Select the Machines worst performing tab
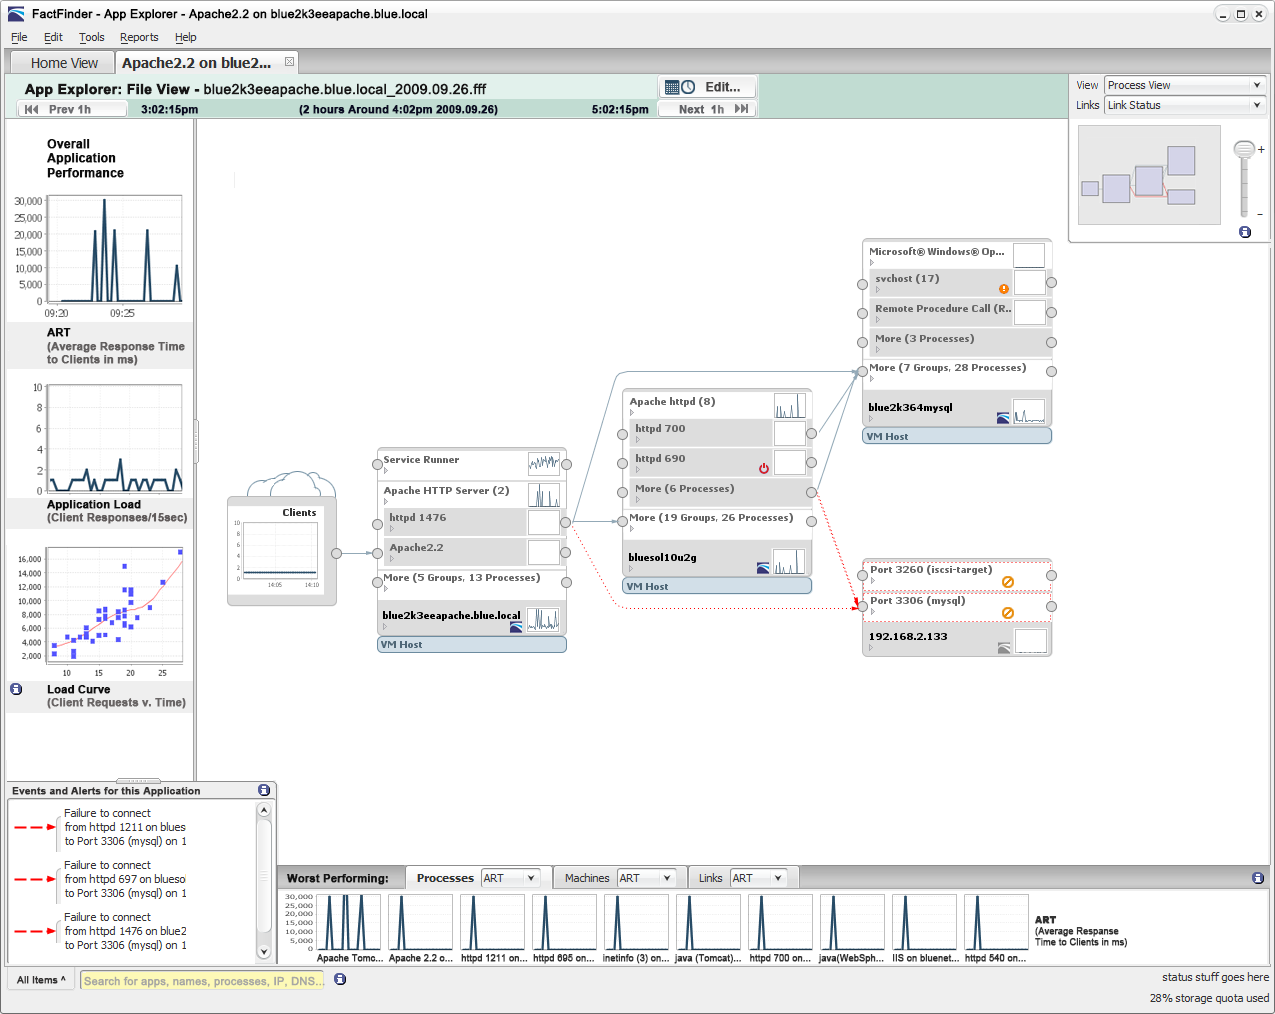Screen dimensions: 1275x1014 click(x=587, y=878)
